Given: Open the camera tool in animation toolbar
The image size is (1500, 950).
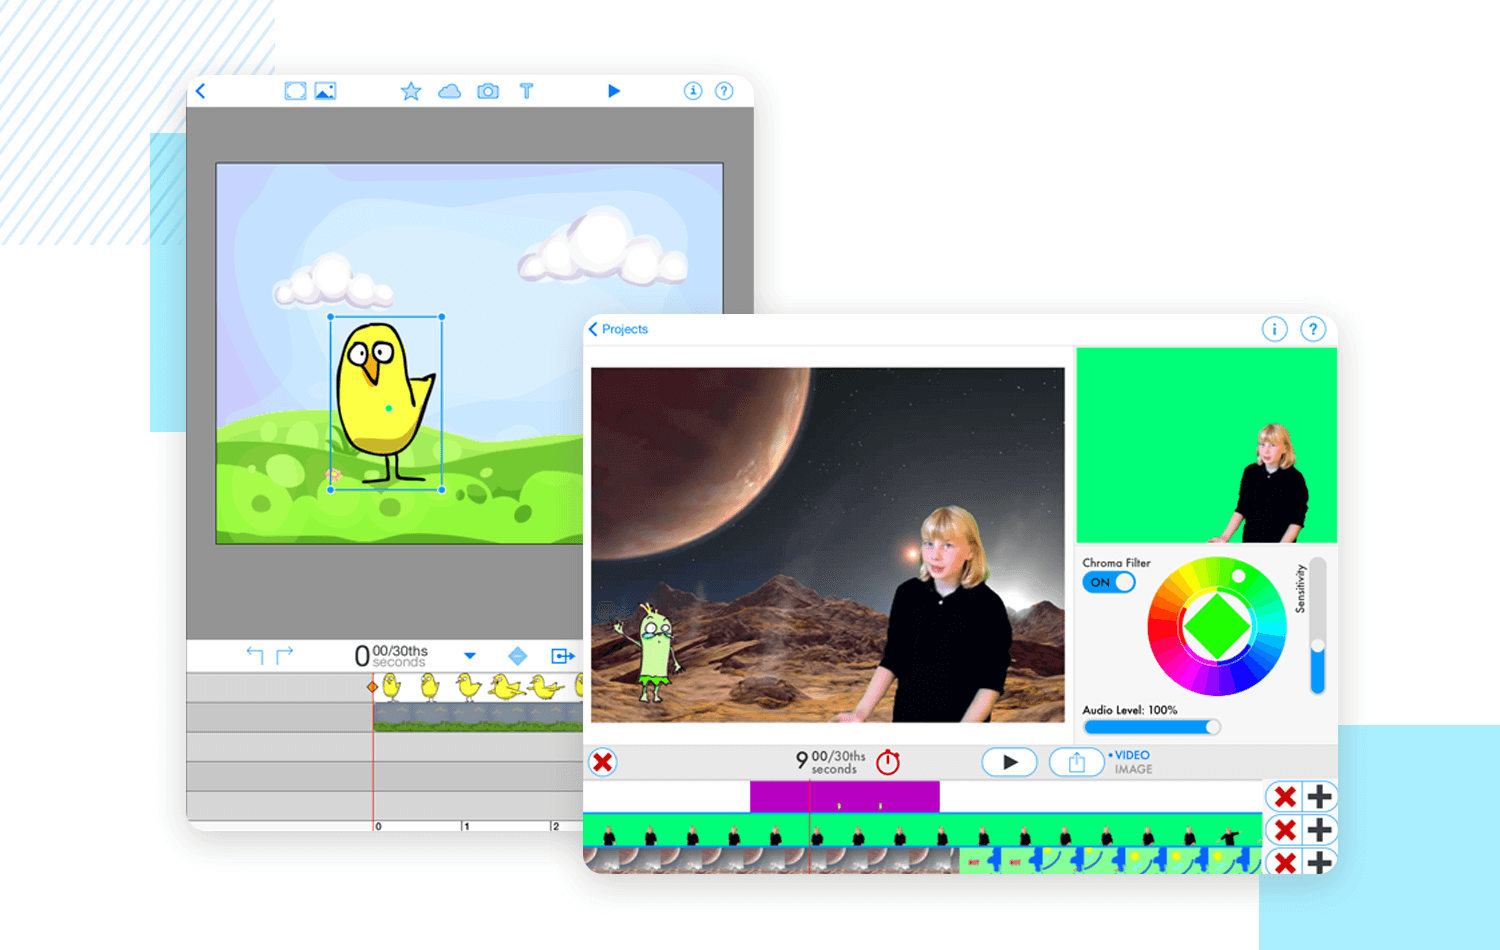Looking at the screenshot, I should point(488,91).
